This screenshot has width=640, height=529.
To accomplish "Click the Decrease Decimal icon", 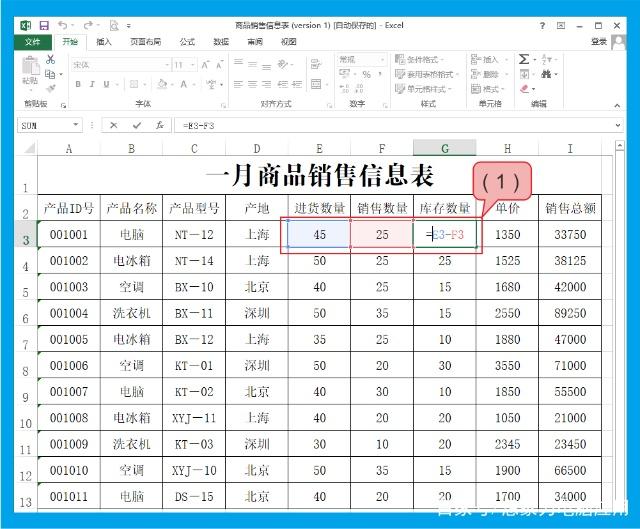I will [x=359, y=88].
